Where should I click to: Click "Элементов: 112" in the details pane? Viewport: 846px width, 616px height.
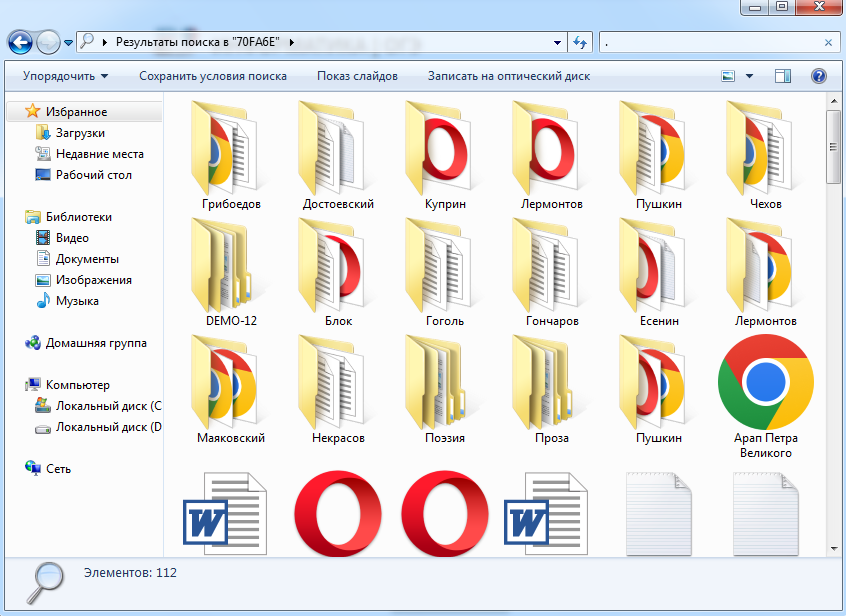[130, 573]
